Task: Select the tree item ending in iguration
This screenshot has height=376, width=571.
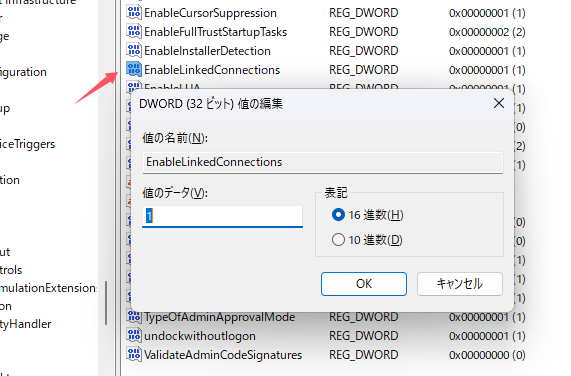Action: [23, 72]
